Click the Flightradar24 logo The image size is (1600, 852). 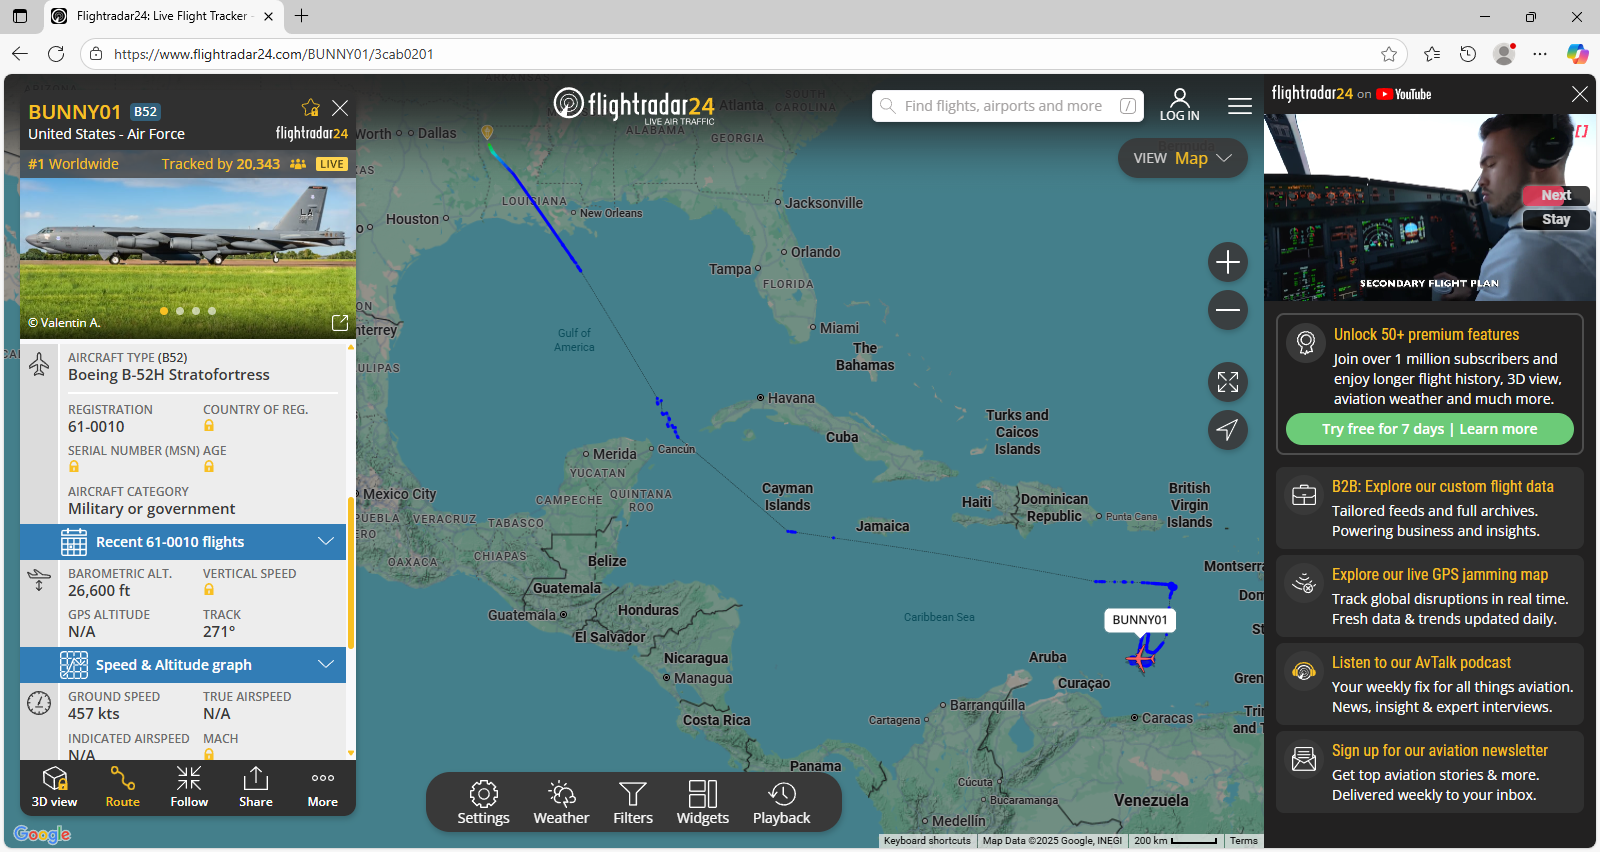click(634, 104)
